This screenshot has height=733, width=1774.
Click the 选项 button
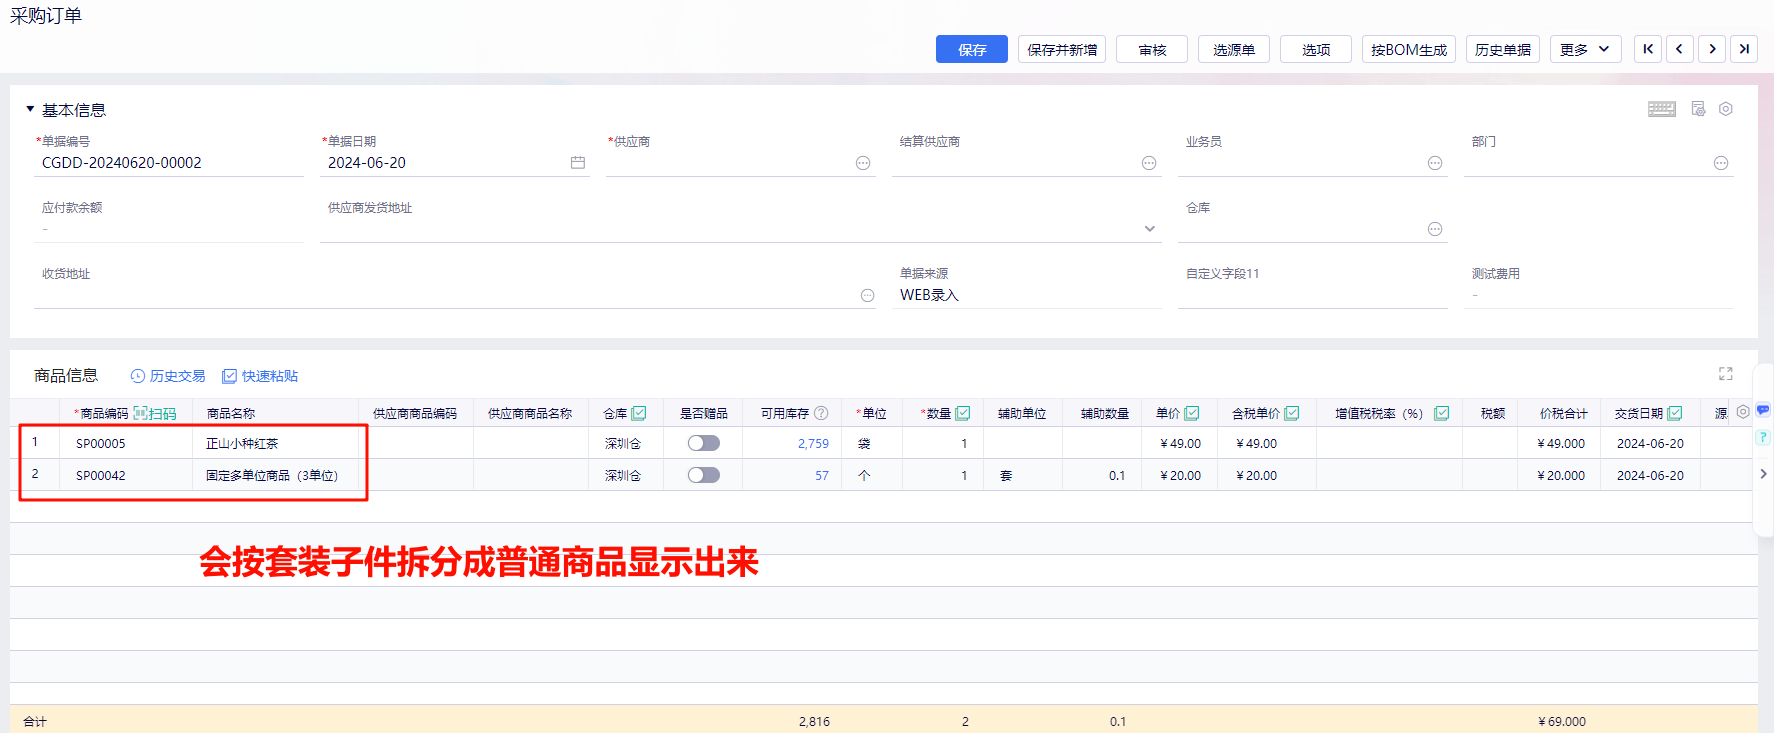coord(1316,49)
